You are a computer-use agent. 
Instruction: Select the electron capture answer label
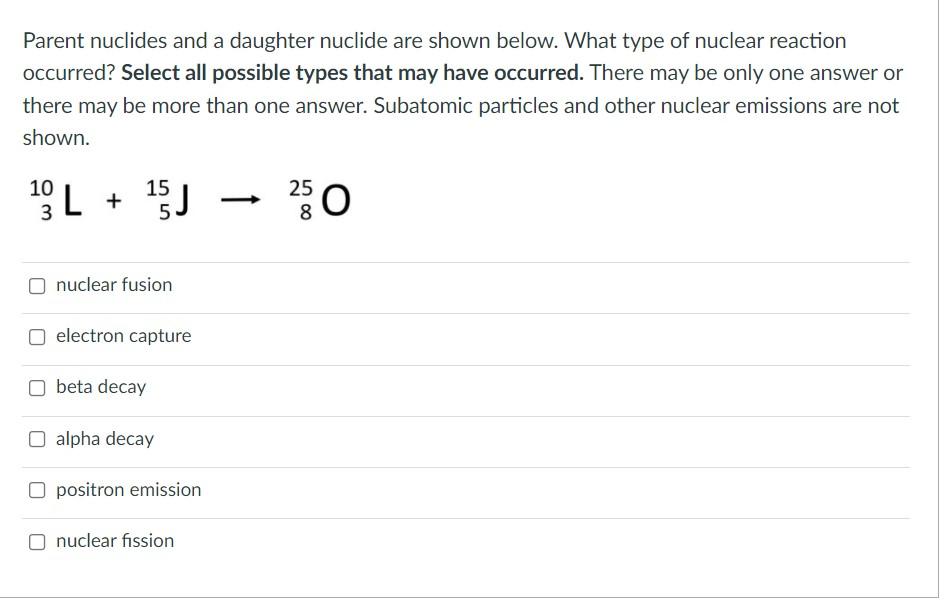pos(124,336)
